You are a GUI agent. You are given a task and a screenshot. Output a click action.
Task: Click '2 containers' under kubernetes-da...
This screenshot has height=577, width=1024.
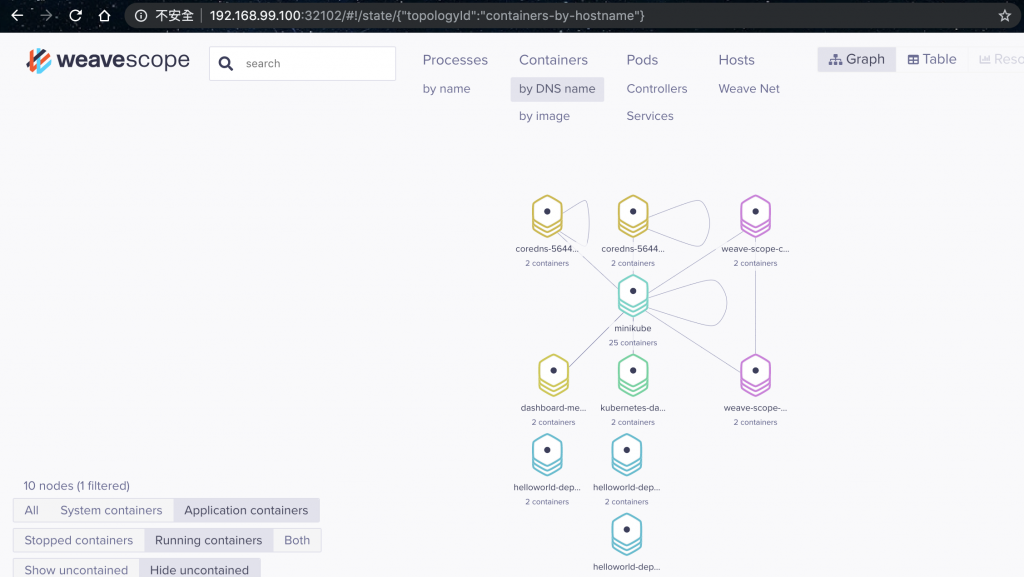(633, 422)
